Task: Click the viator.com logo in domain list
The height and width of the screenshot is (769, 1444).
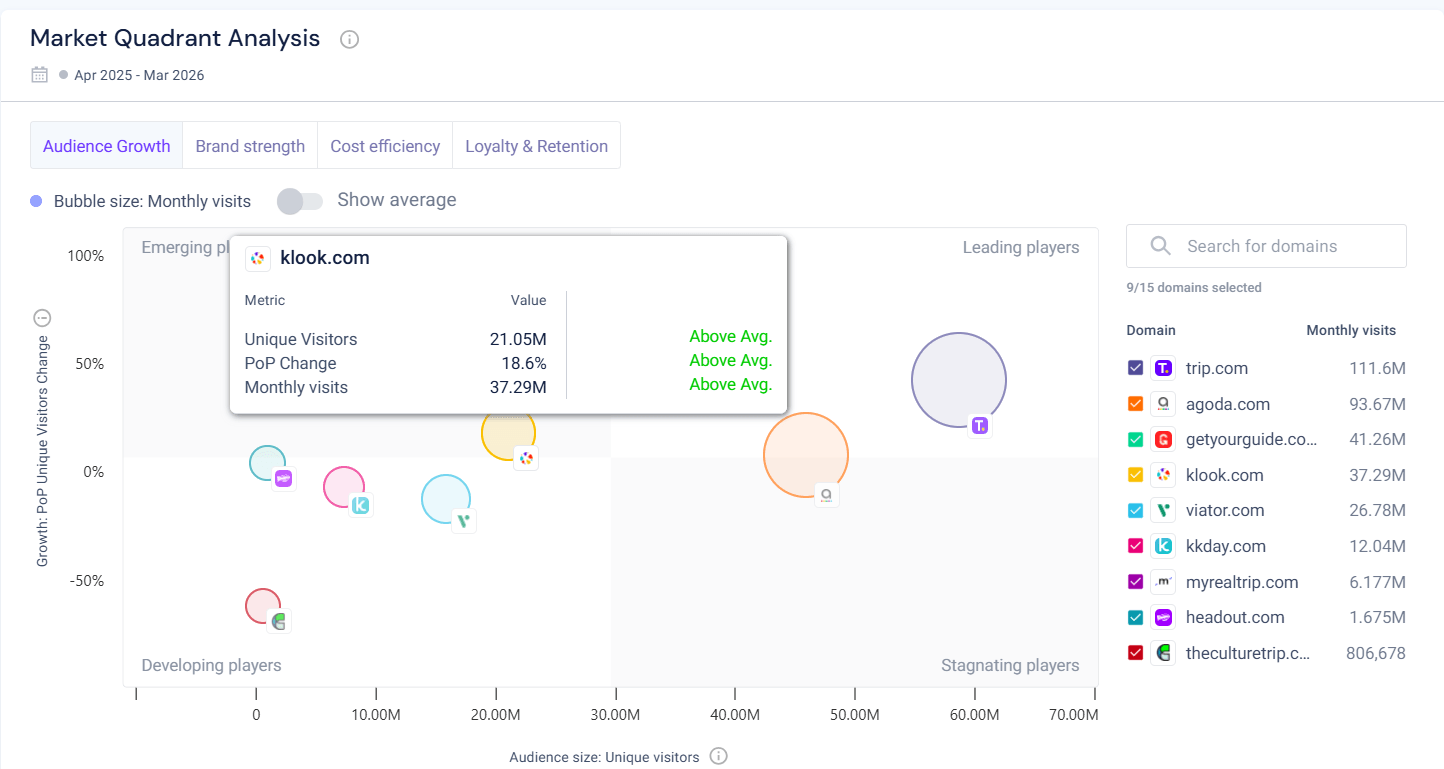Action: point(1163,510)
